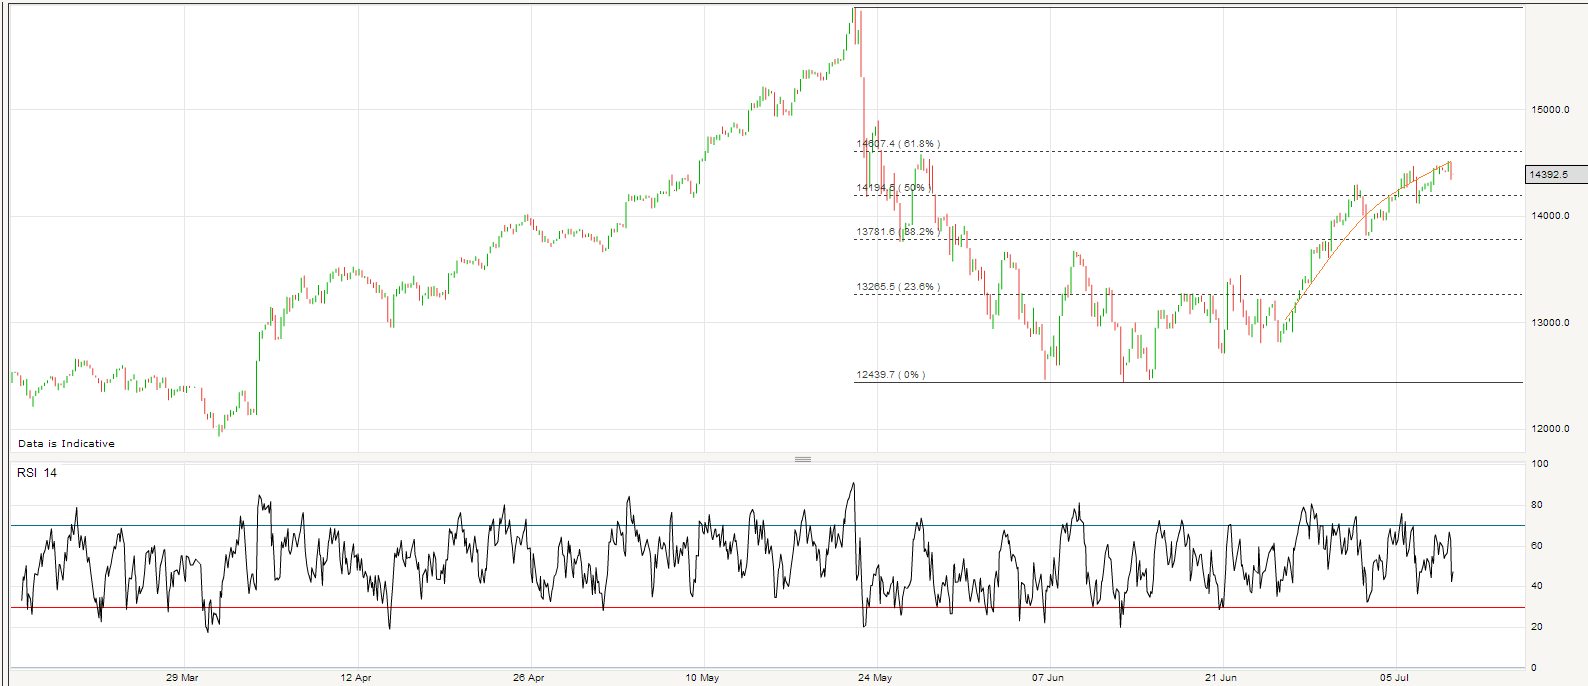1588x686 pixels.
Task: Click the RSI scale value 80
Action: coord(1537,505)
